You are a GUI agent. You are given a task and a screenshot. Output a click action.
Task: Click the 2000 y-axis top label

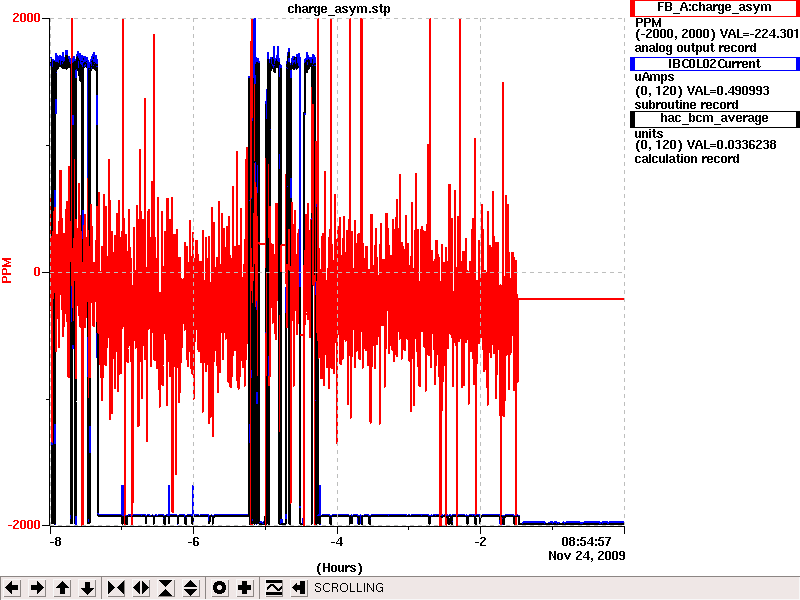[26, 18]
